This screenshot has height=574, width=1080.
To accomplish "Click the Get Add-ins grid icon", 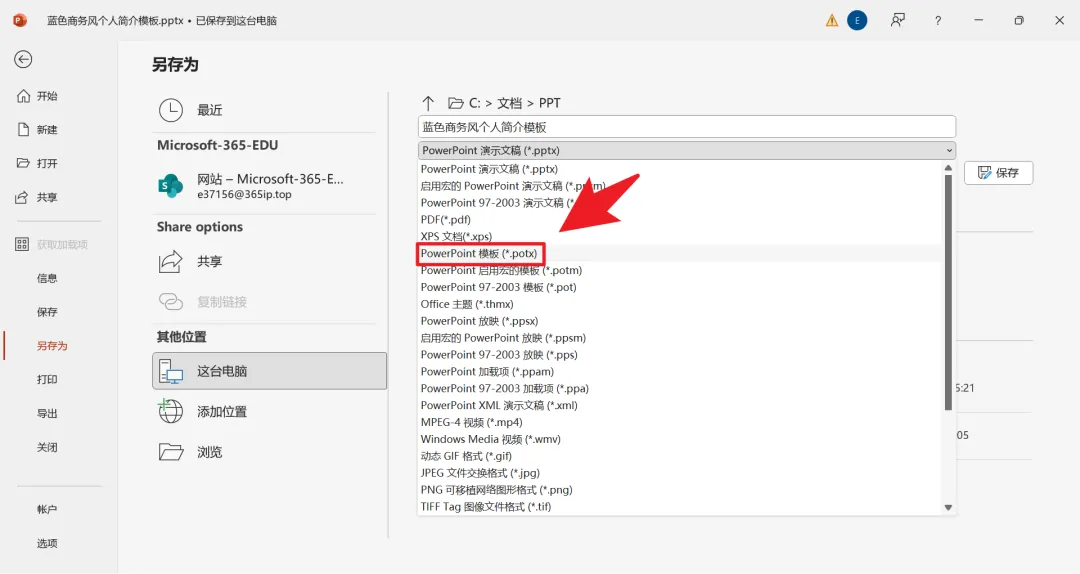I will pyautogui.click(x=22, y=244).
